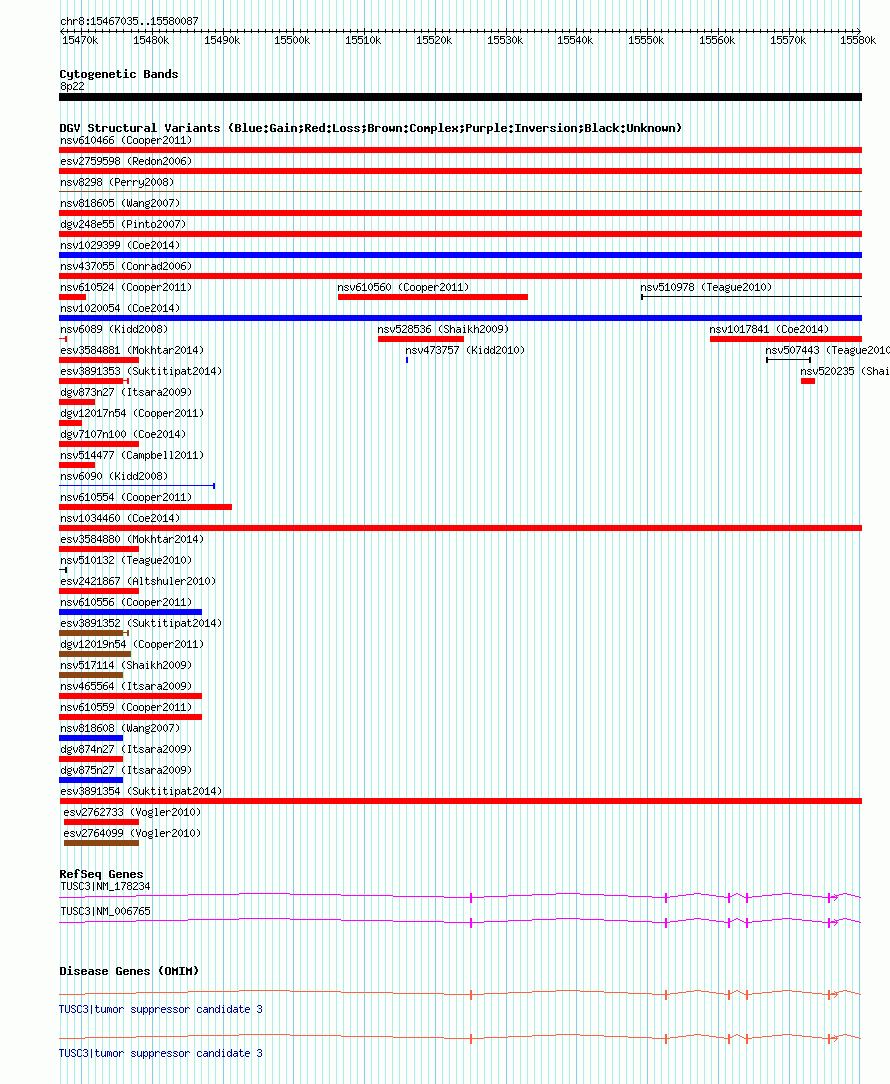Image resolution: width=890 pixels, height=1084 pixels.
Task: Open first TUSC3 tumor suppressor candidate 3 link
Action: [x=160, y=1009]
